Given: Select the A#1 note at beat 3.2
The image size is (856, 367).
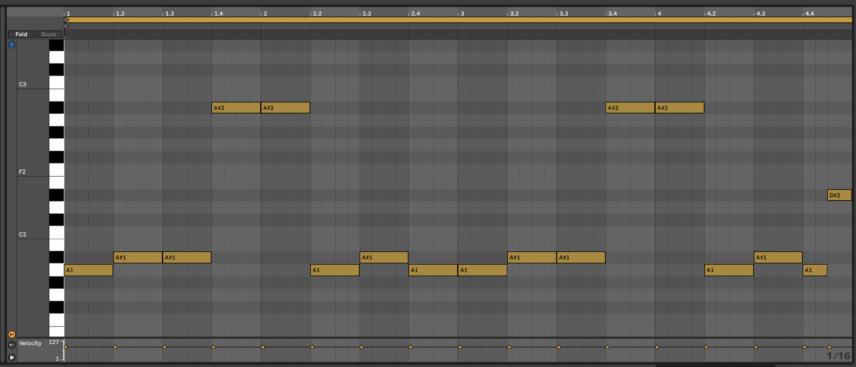Looking at the screenshot, I should click(532, 257).
